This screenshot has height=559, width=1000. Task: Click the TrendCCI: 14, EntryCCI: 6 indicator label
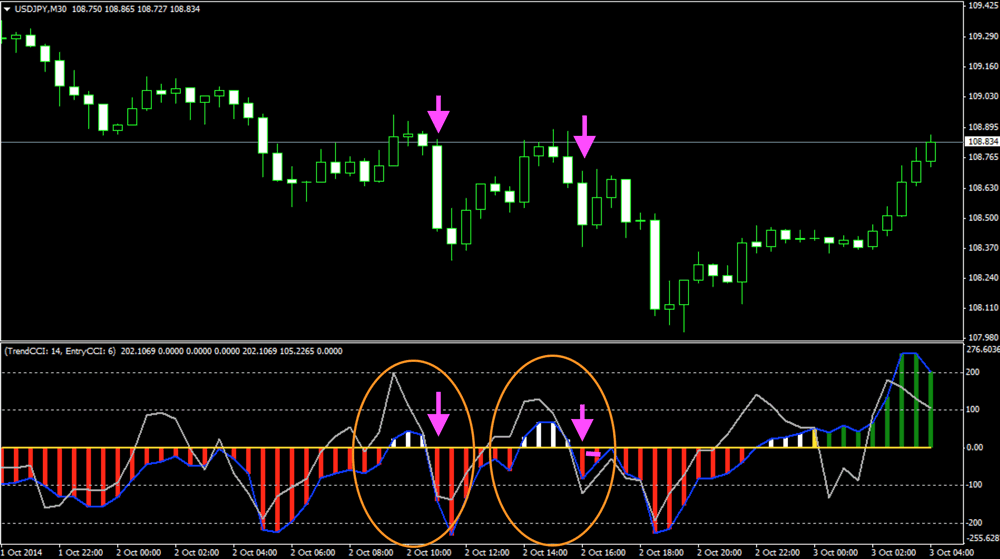click(60, 351)
